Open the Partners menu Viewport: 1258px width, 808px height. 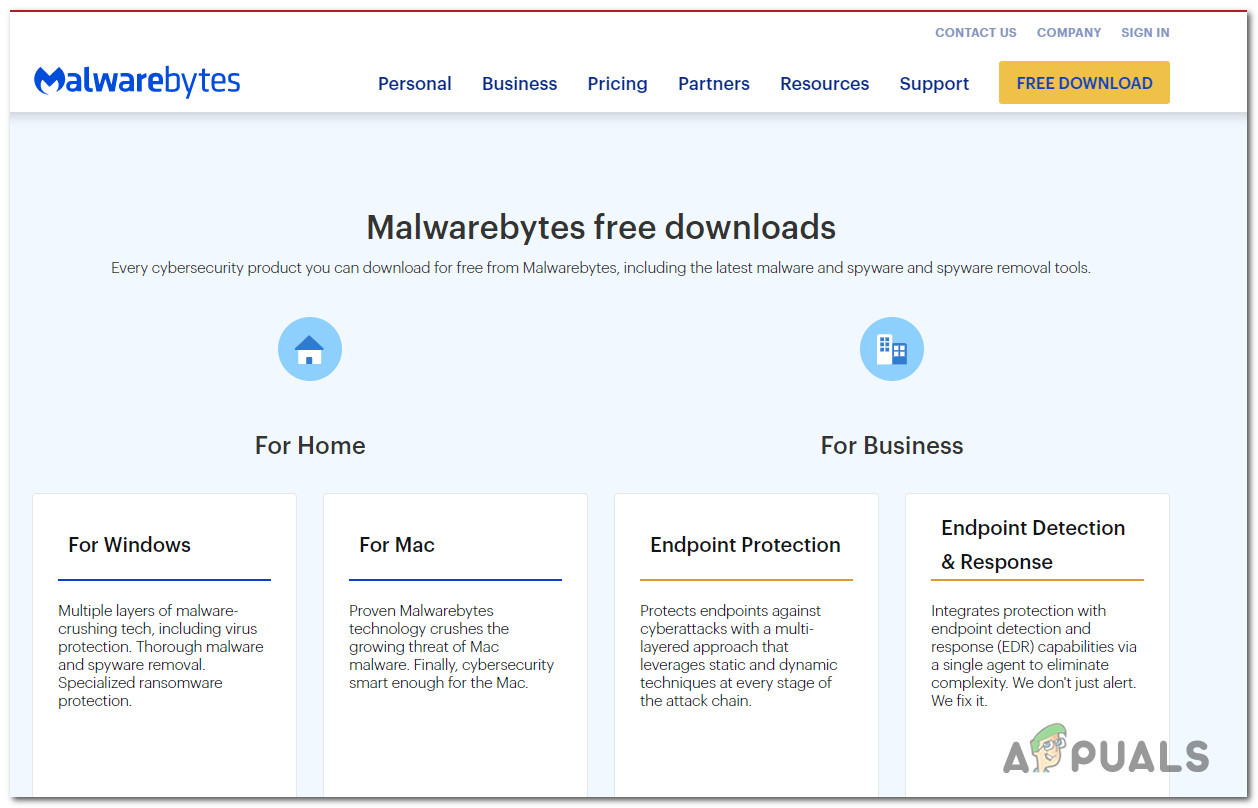[x=713, y=84]
